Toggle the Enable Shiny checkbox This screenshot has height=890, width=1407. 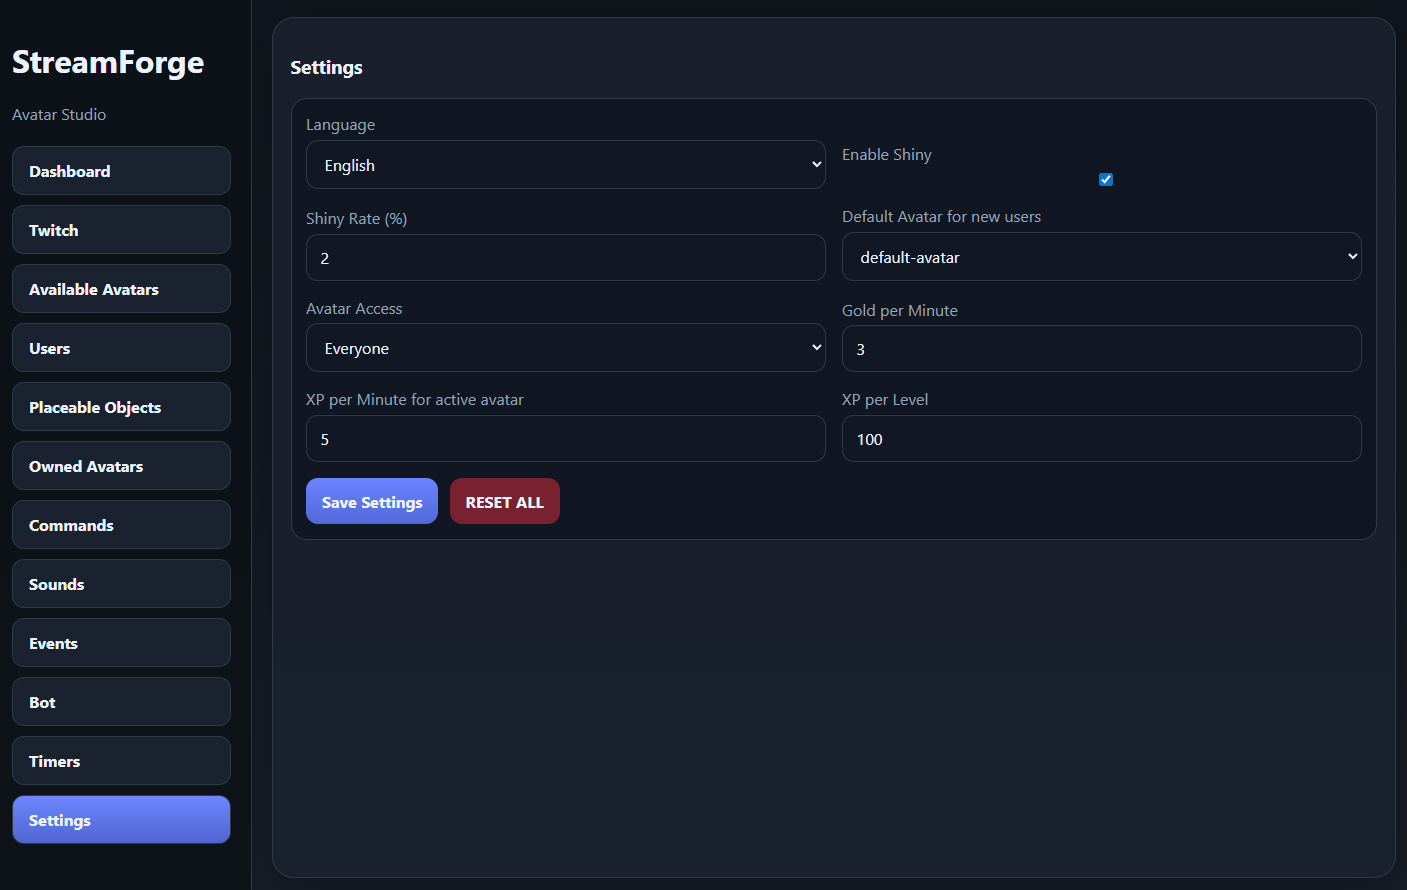click(1105, 180)
